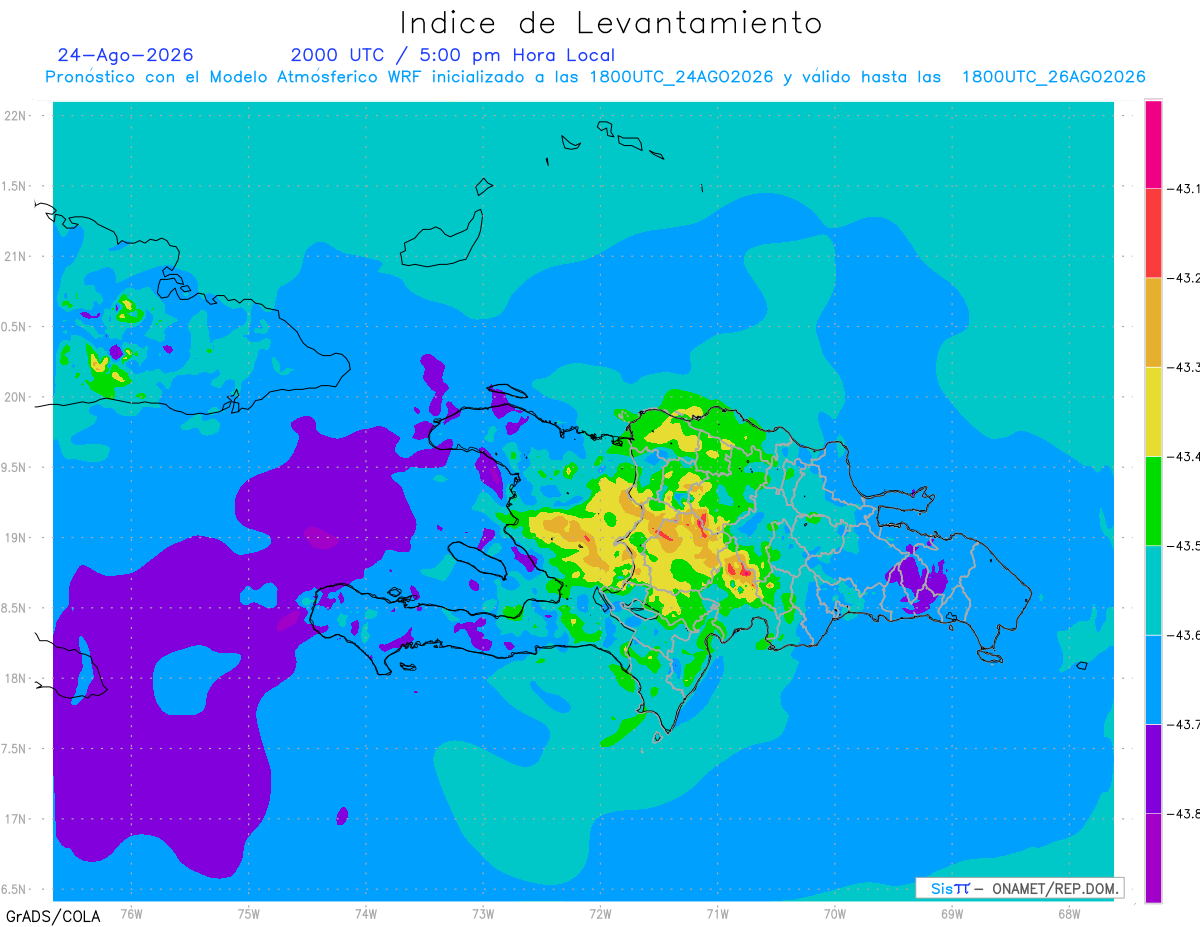The height and width of the screenshot is (927, 1200).
Task: Click the "70W" longitude label
Action: tap(835, 914)
